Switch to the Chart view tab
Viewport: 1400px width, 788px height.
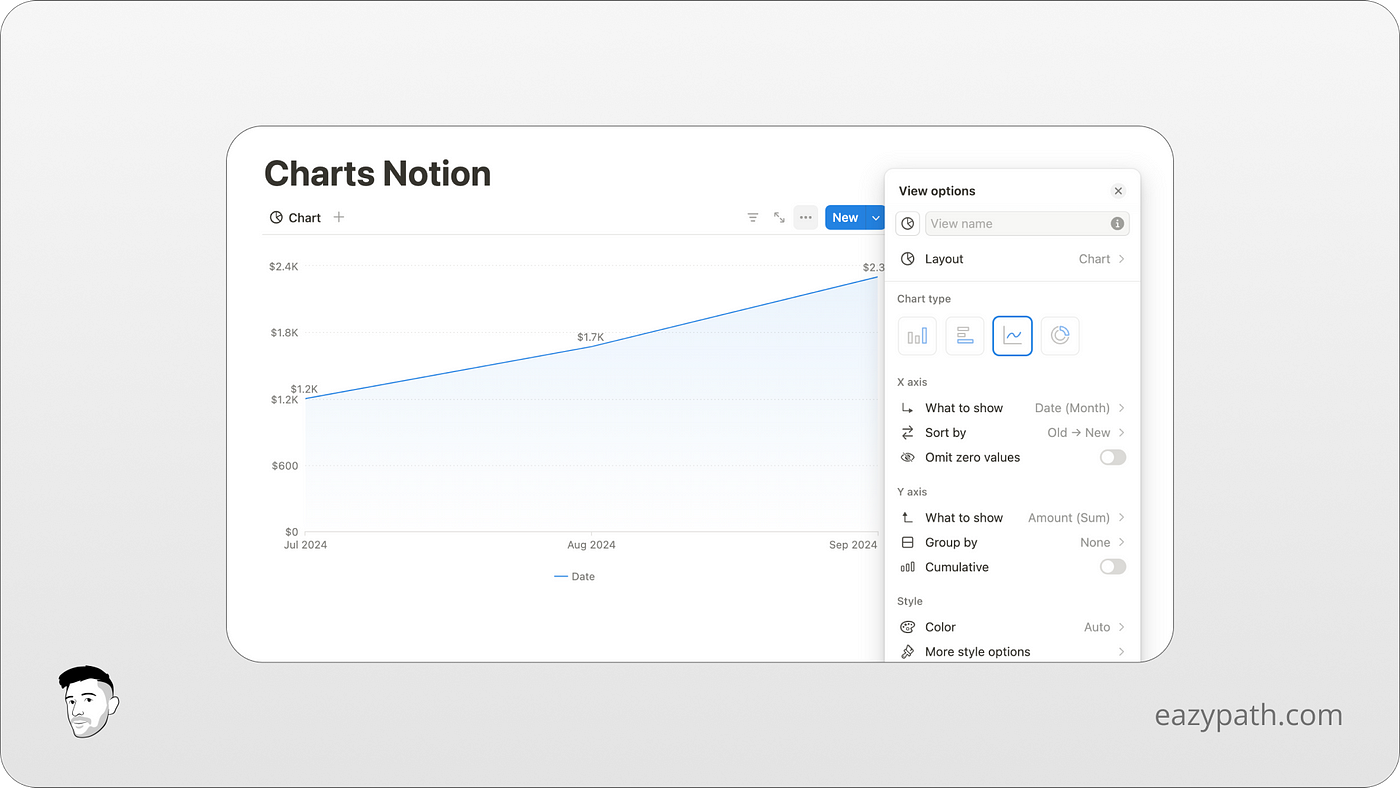(296, 217)
